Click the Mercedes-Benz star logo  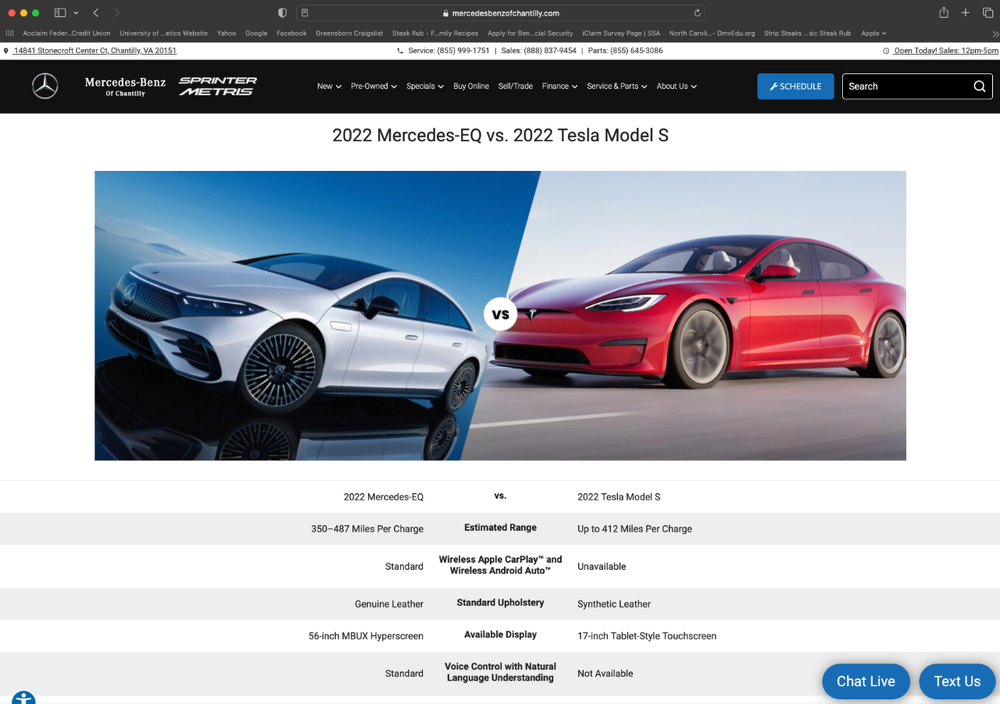click(45, 87)
